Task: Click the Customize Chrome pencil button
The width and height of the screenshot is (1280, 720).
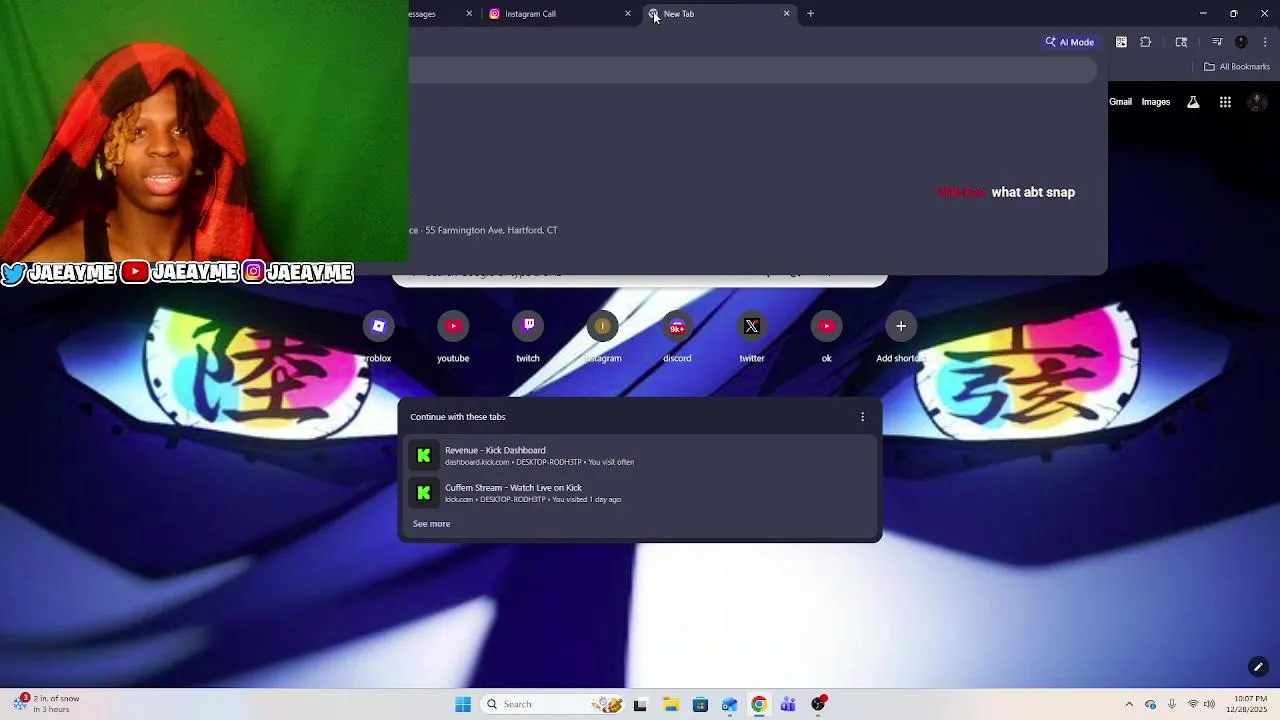Action: point(1258,667)
